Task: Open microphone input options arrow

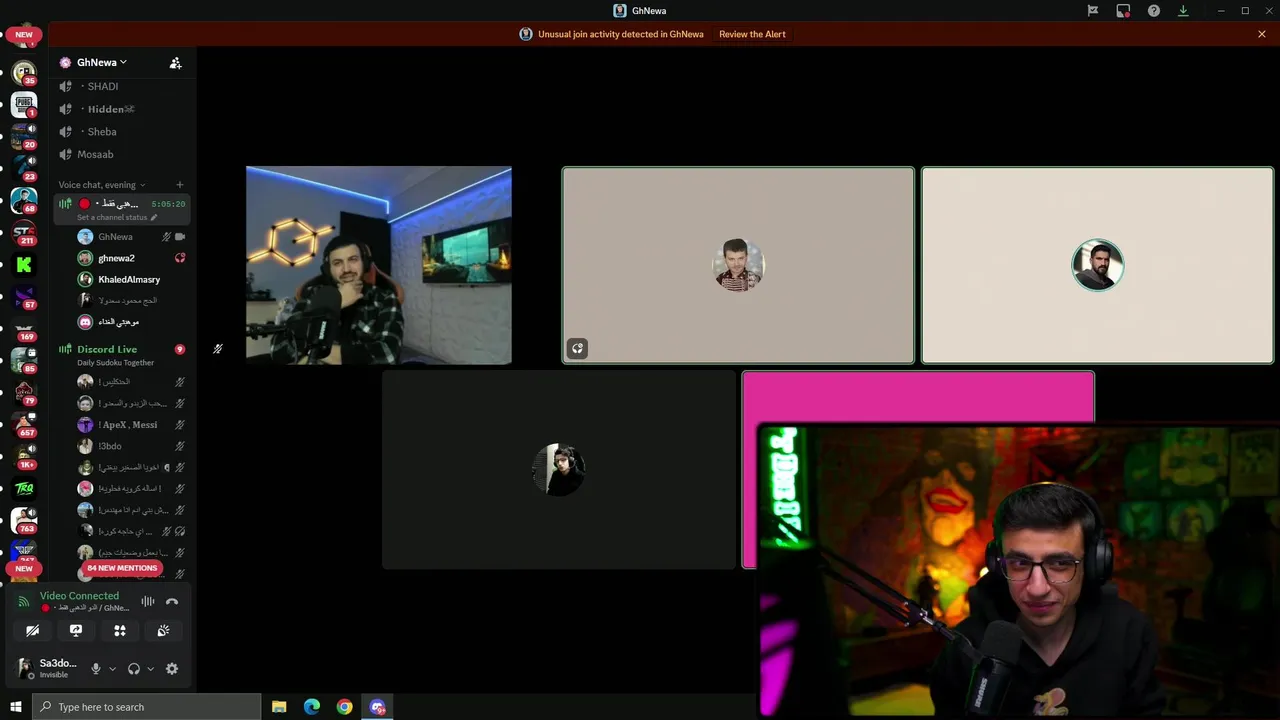Action: [112, 669]
